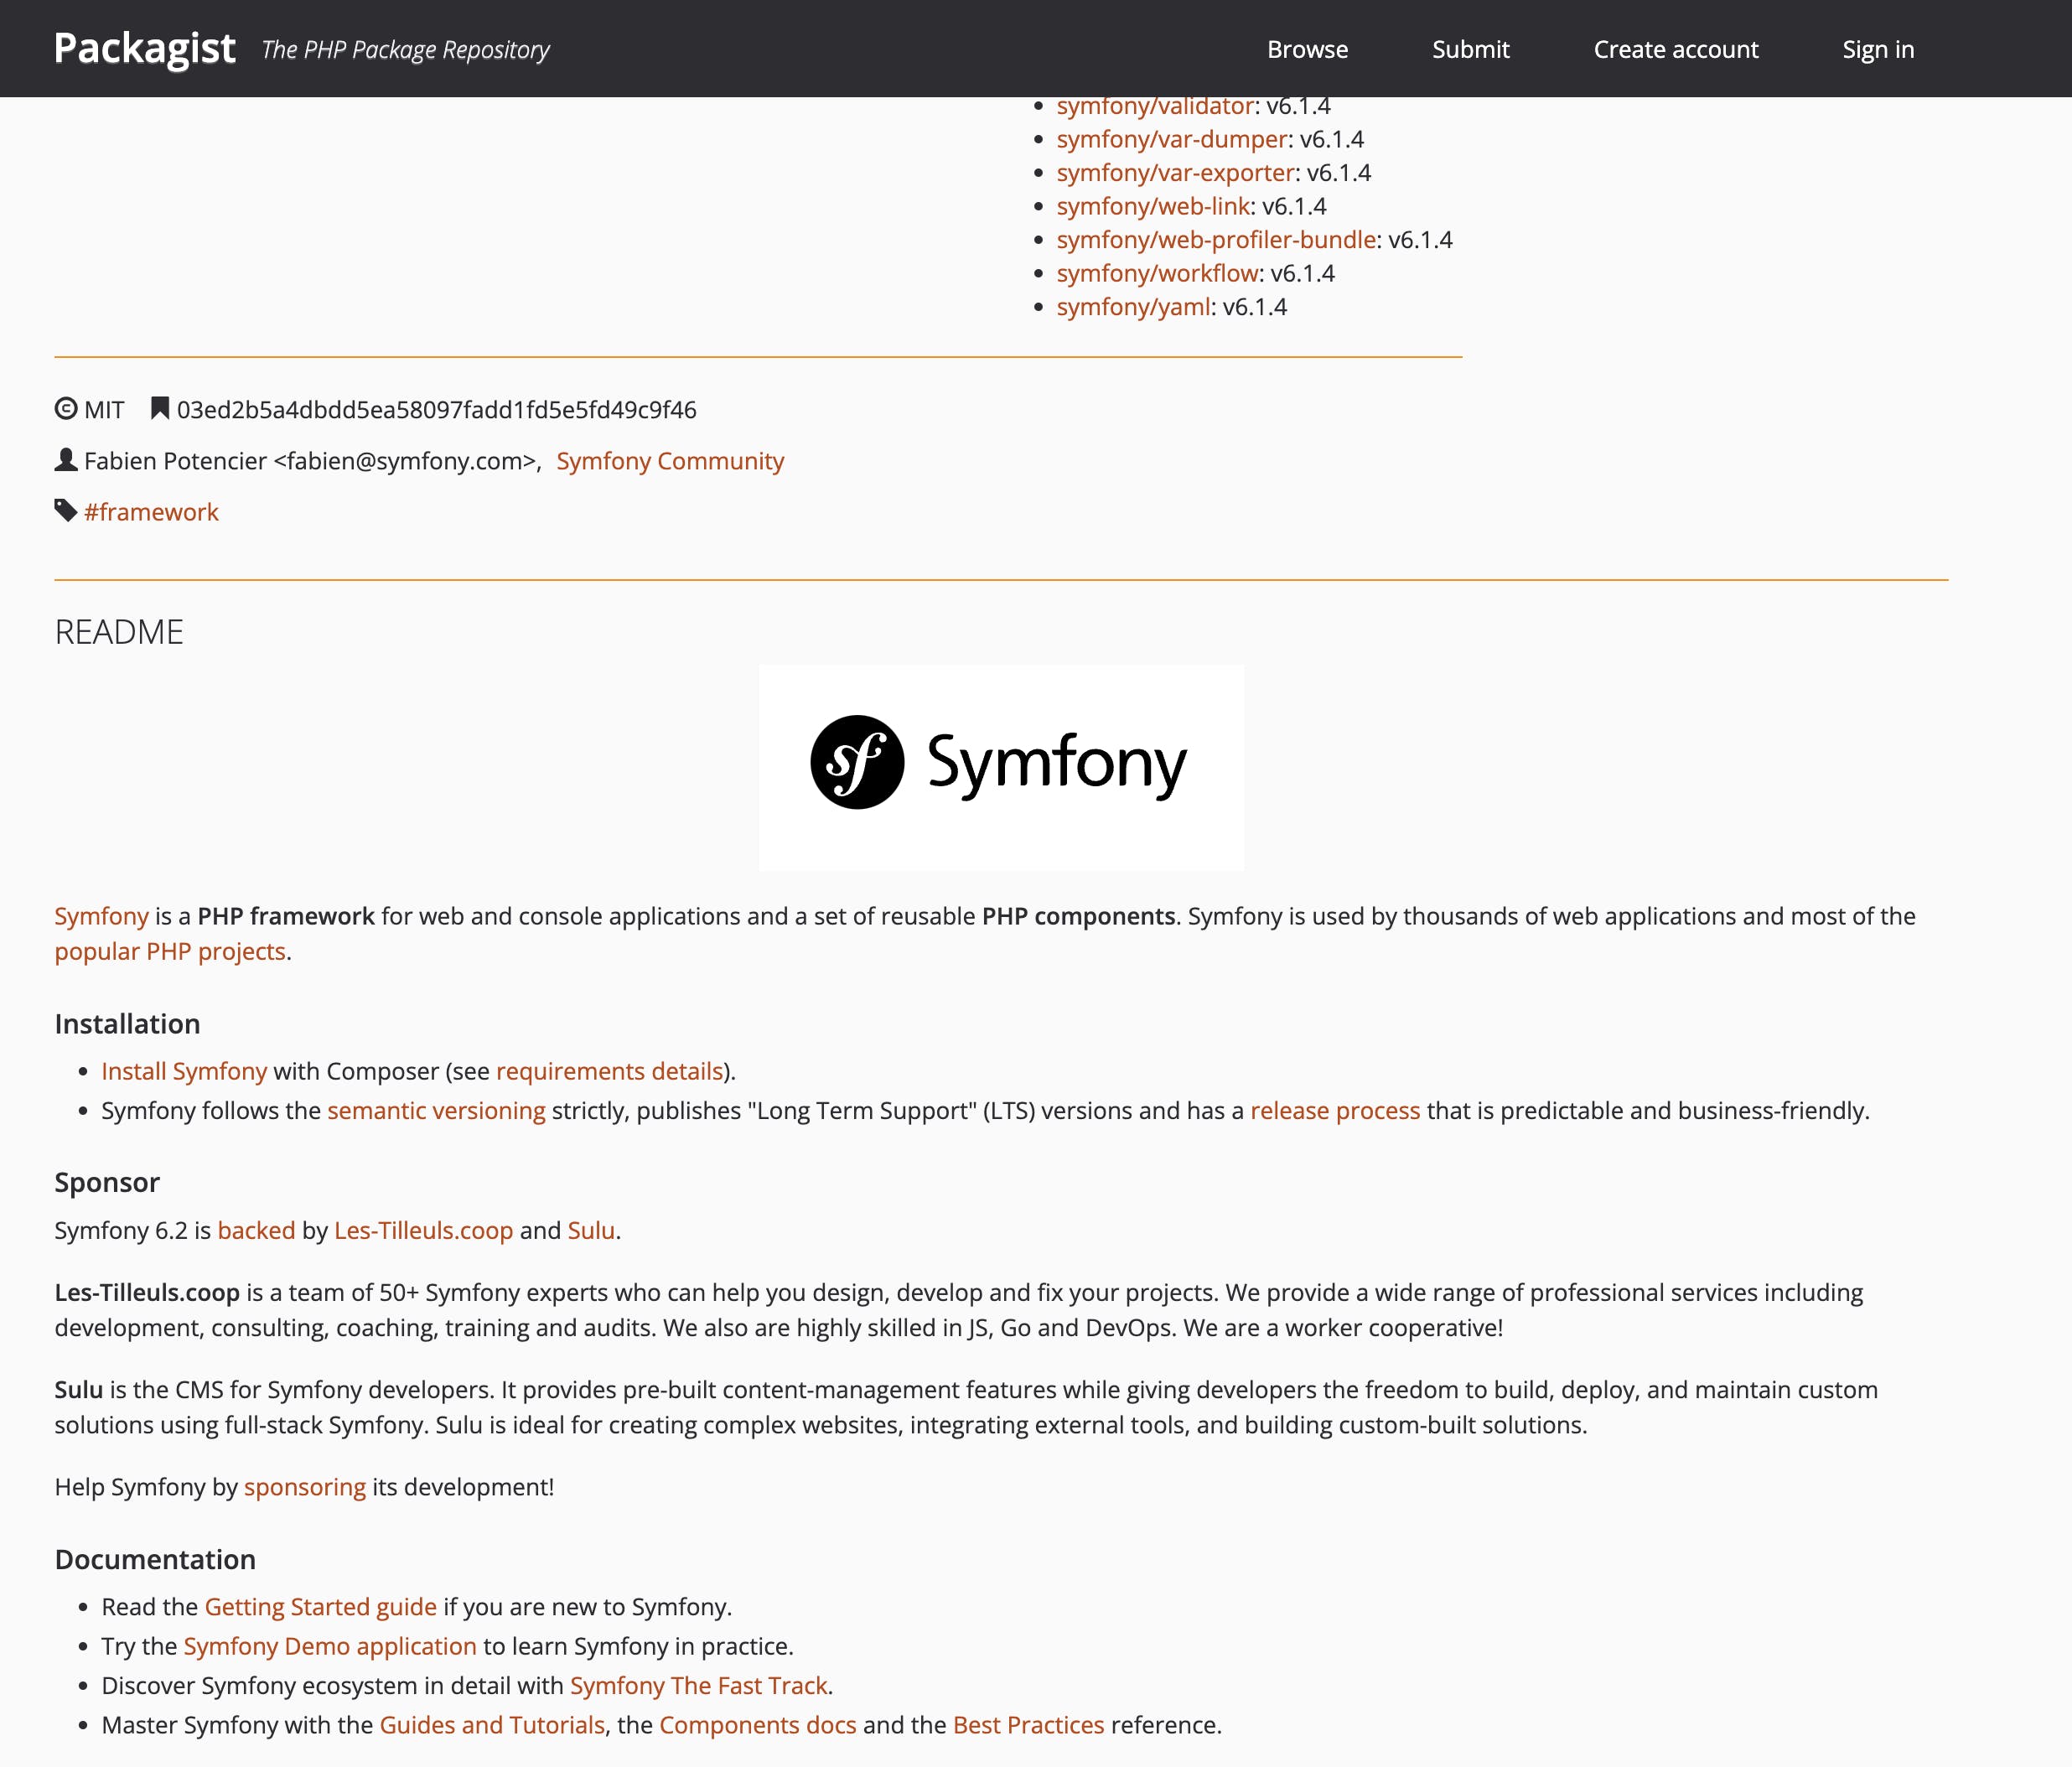Open the symfony/yaml package link
This screenshot has height=1767, width=2072.
pyautogui.click(x=1133, y=307)
